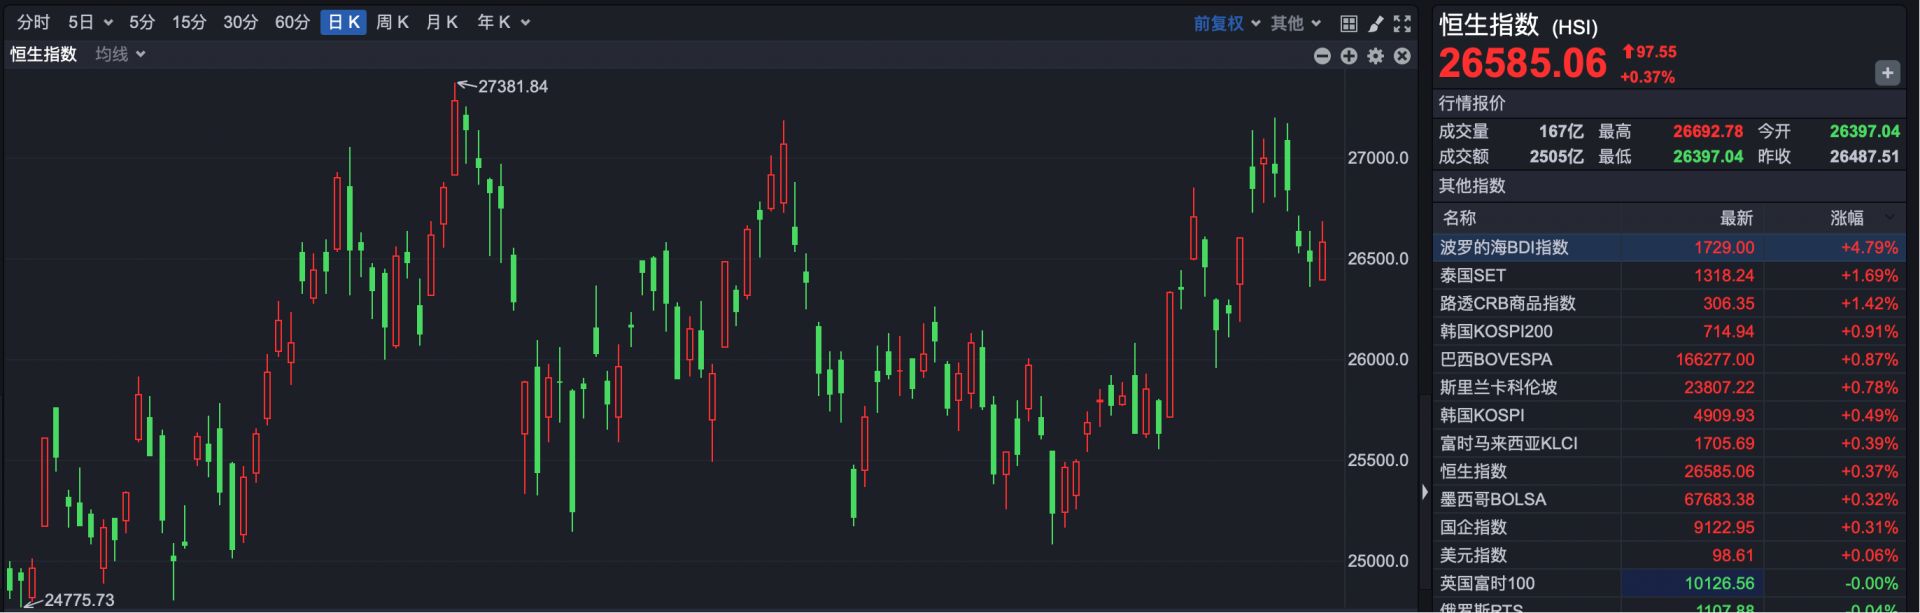Open chart settings gear

click(1376, 56)
